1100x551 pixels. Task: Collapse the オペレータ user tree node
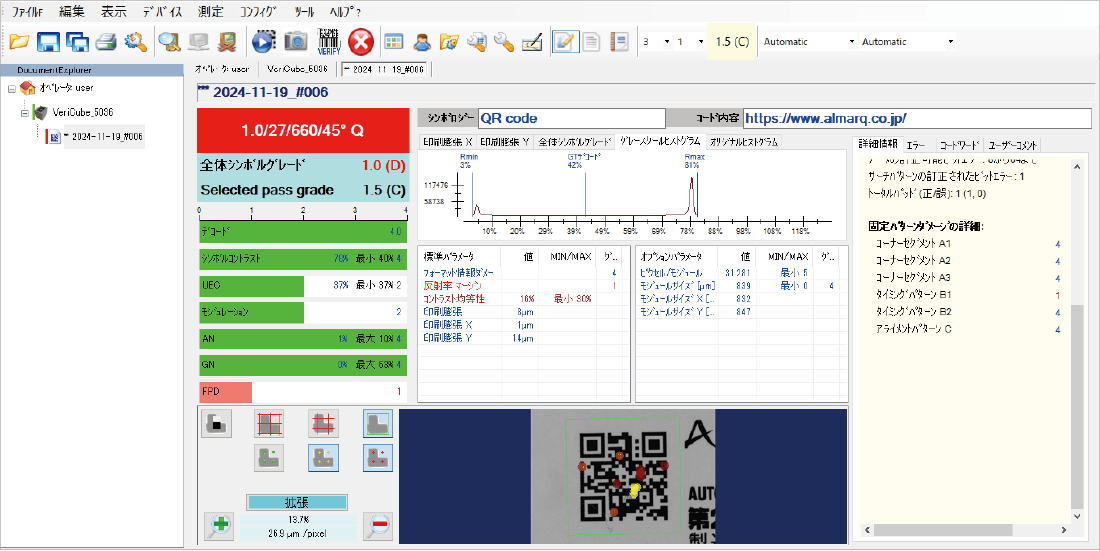(12, 89)
